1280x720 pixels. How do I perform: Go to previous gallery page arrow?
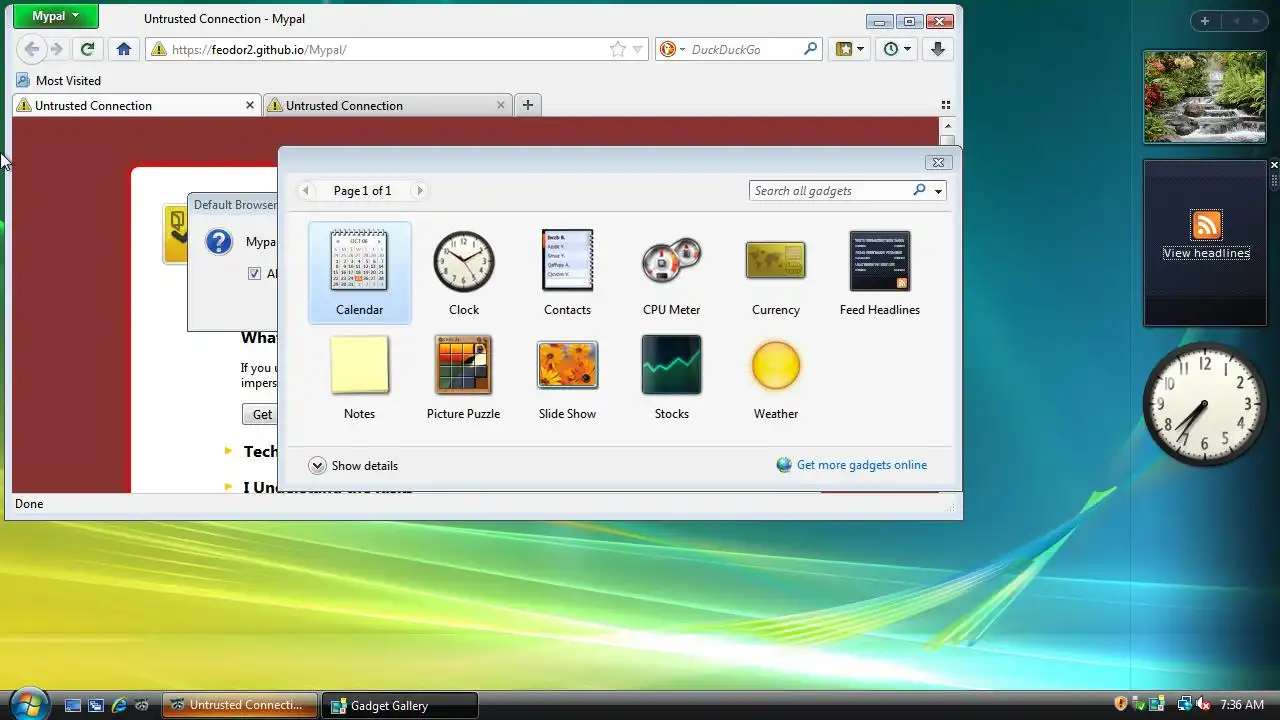point(306,190)
